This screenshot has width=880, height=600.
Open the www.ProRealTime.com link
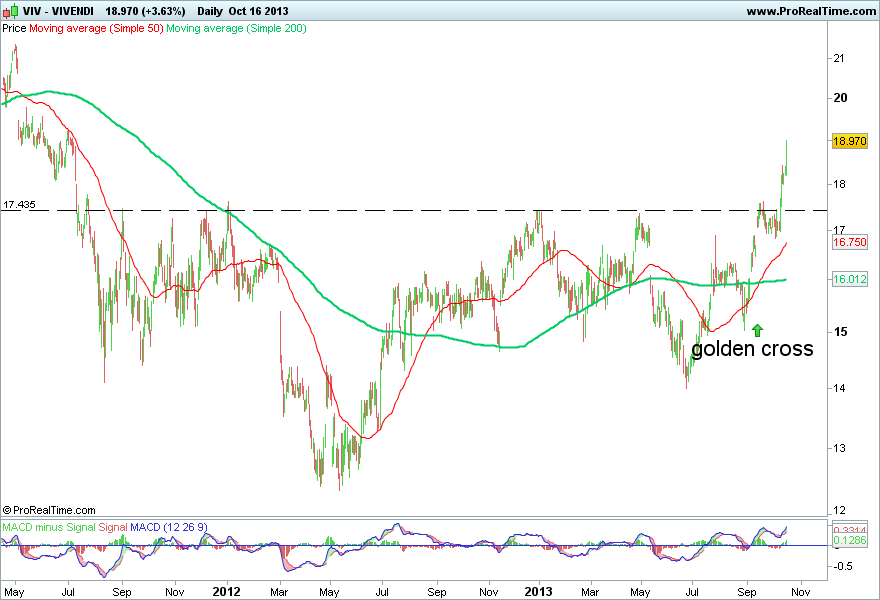click(811, 11)
